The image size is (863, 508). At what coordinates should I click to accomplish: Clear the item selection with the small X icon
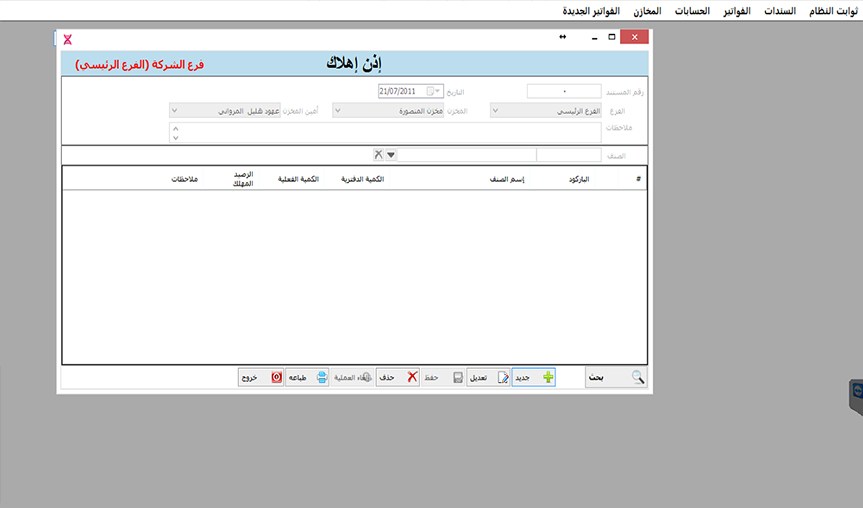[x=378, y=155]
